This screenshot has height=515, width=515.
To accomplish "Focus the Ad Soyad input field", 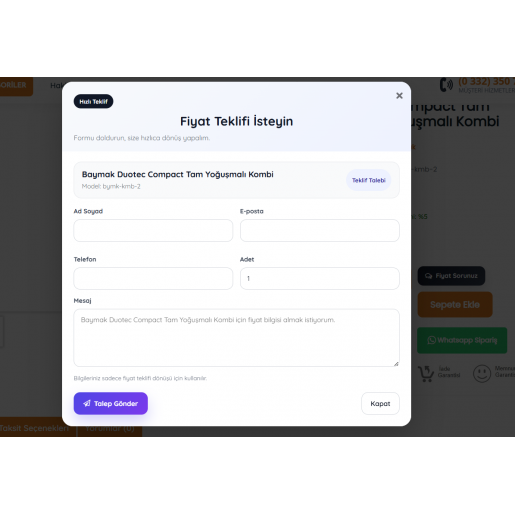I will pos(153,230).
